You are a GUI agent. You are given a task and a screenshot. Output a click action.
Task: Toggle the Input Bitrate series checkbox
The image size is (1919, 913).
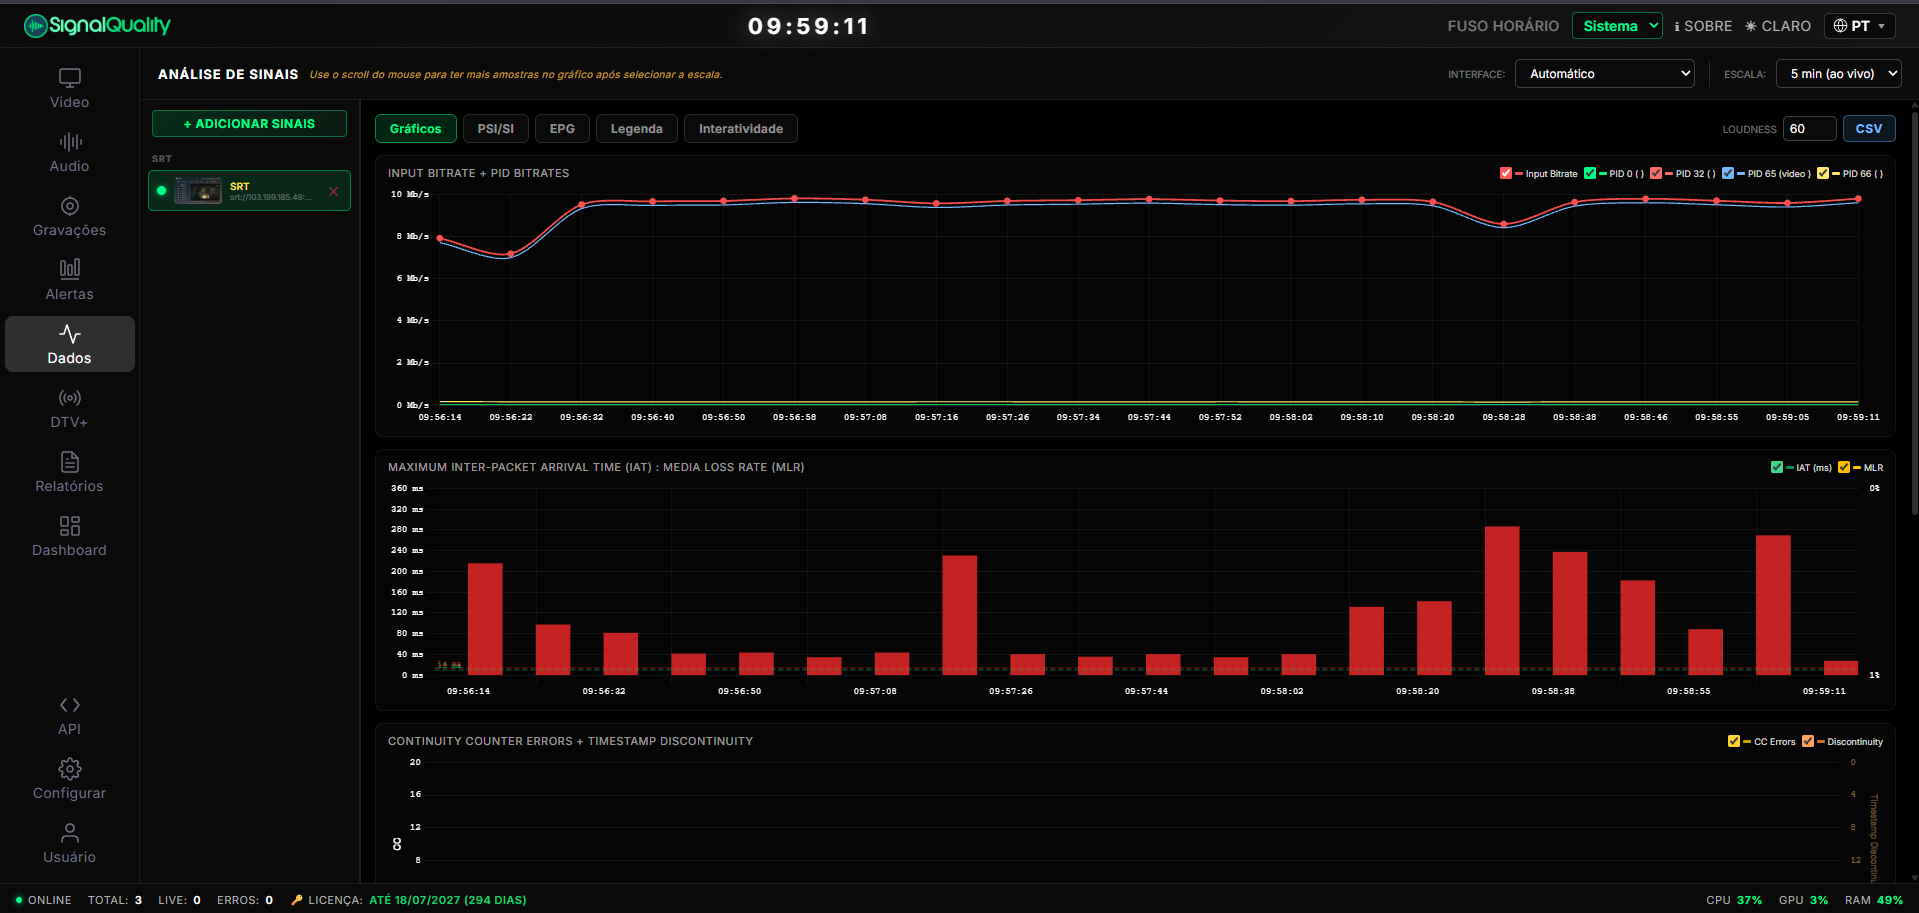[1506, 173]
